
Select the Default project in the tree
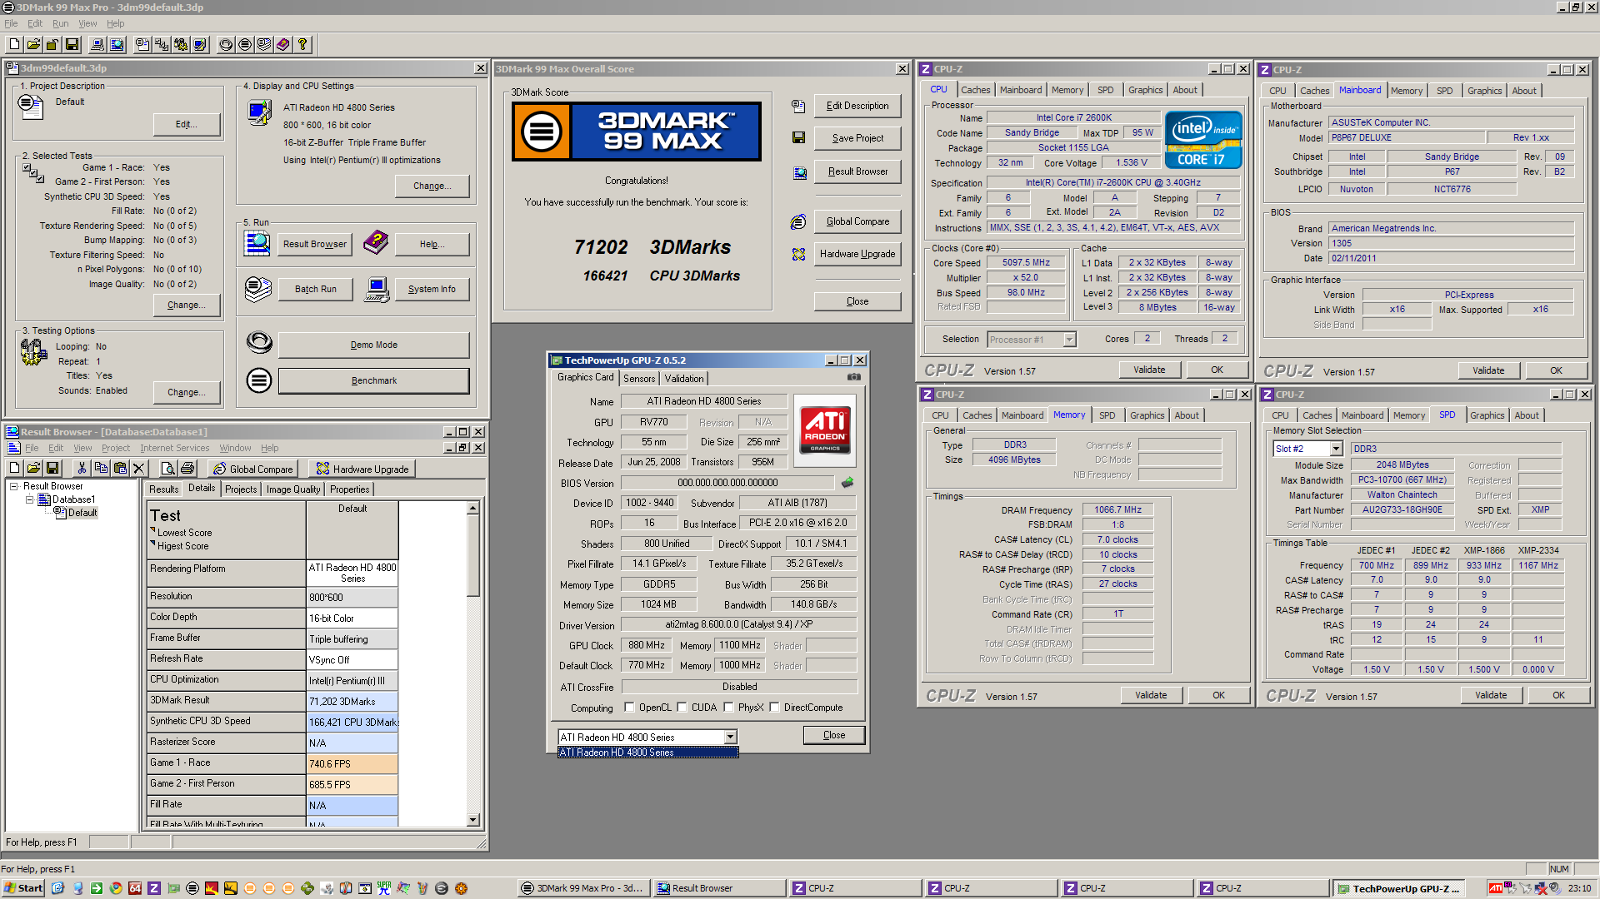coord(82,513)
